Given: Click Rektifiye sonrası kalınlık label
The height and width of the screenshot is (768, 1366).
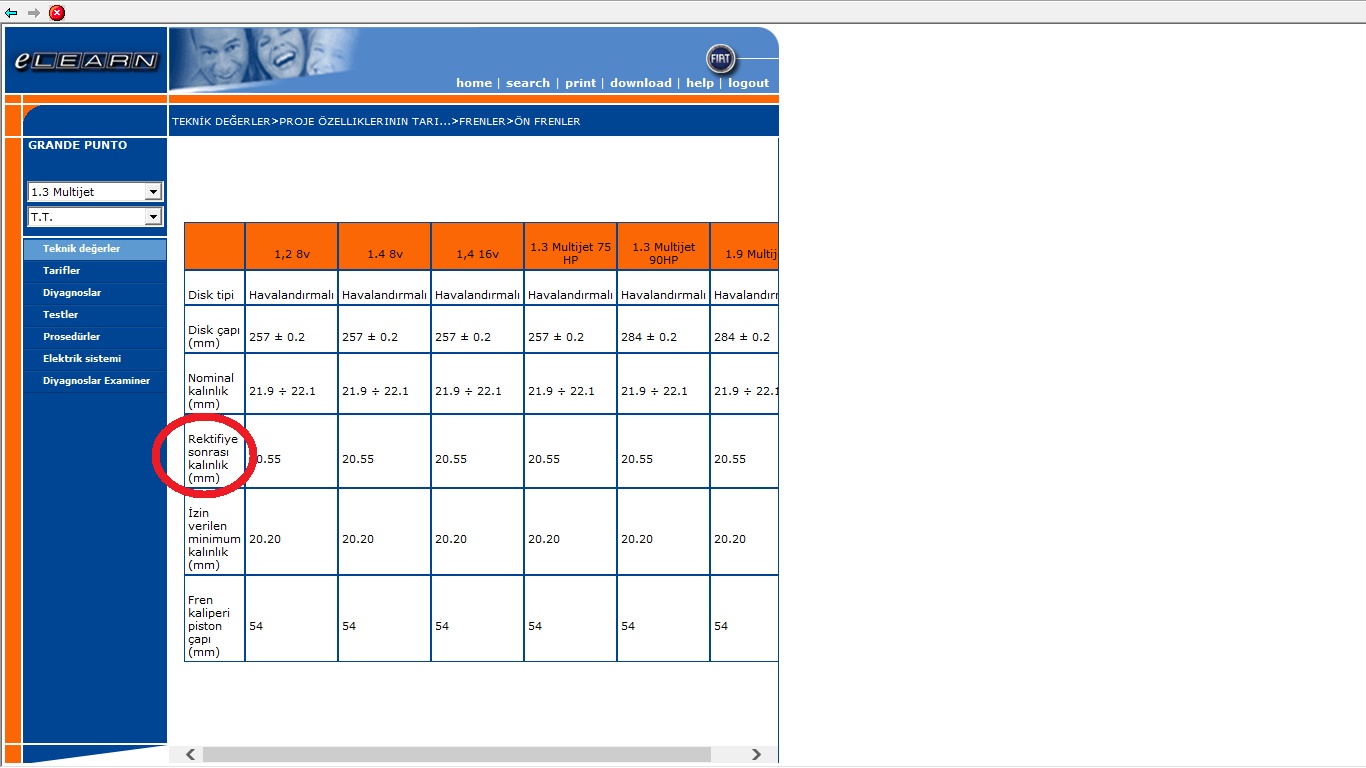Looking at the screenshot, I should click(213, 459).
